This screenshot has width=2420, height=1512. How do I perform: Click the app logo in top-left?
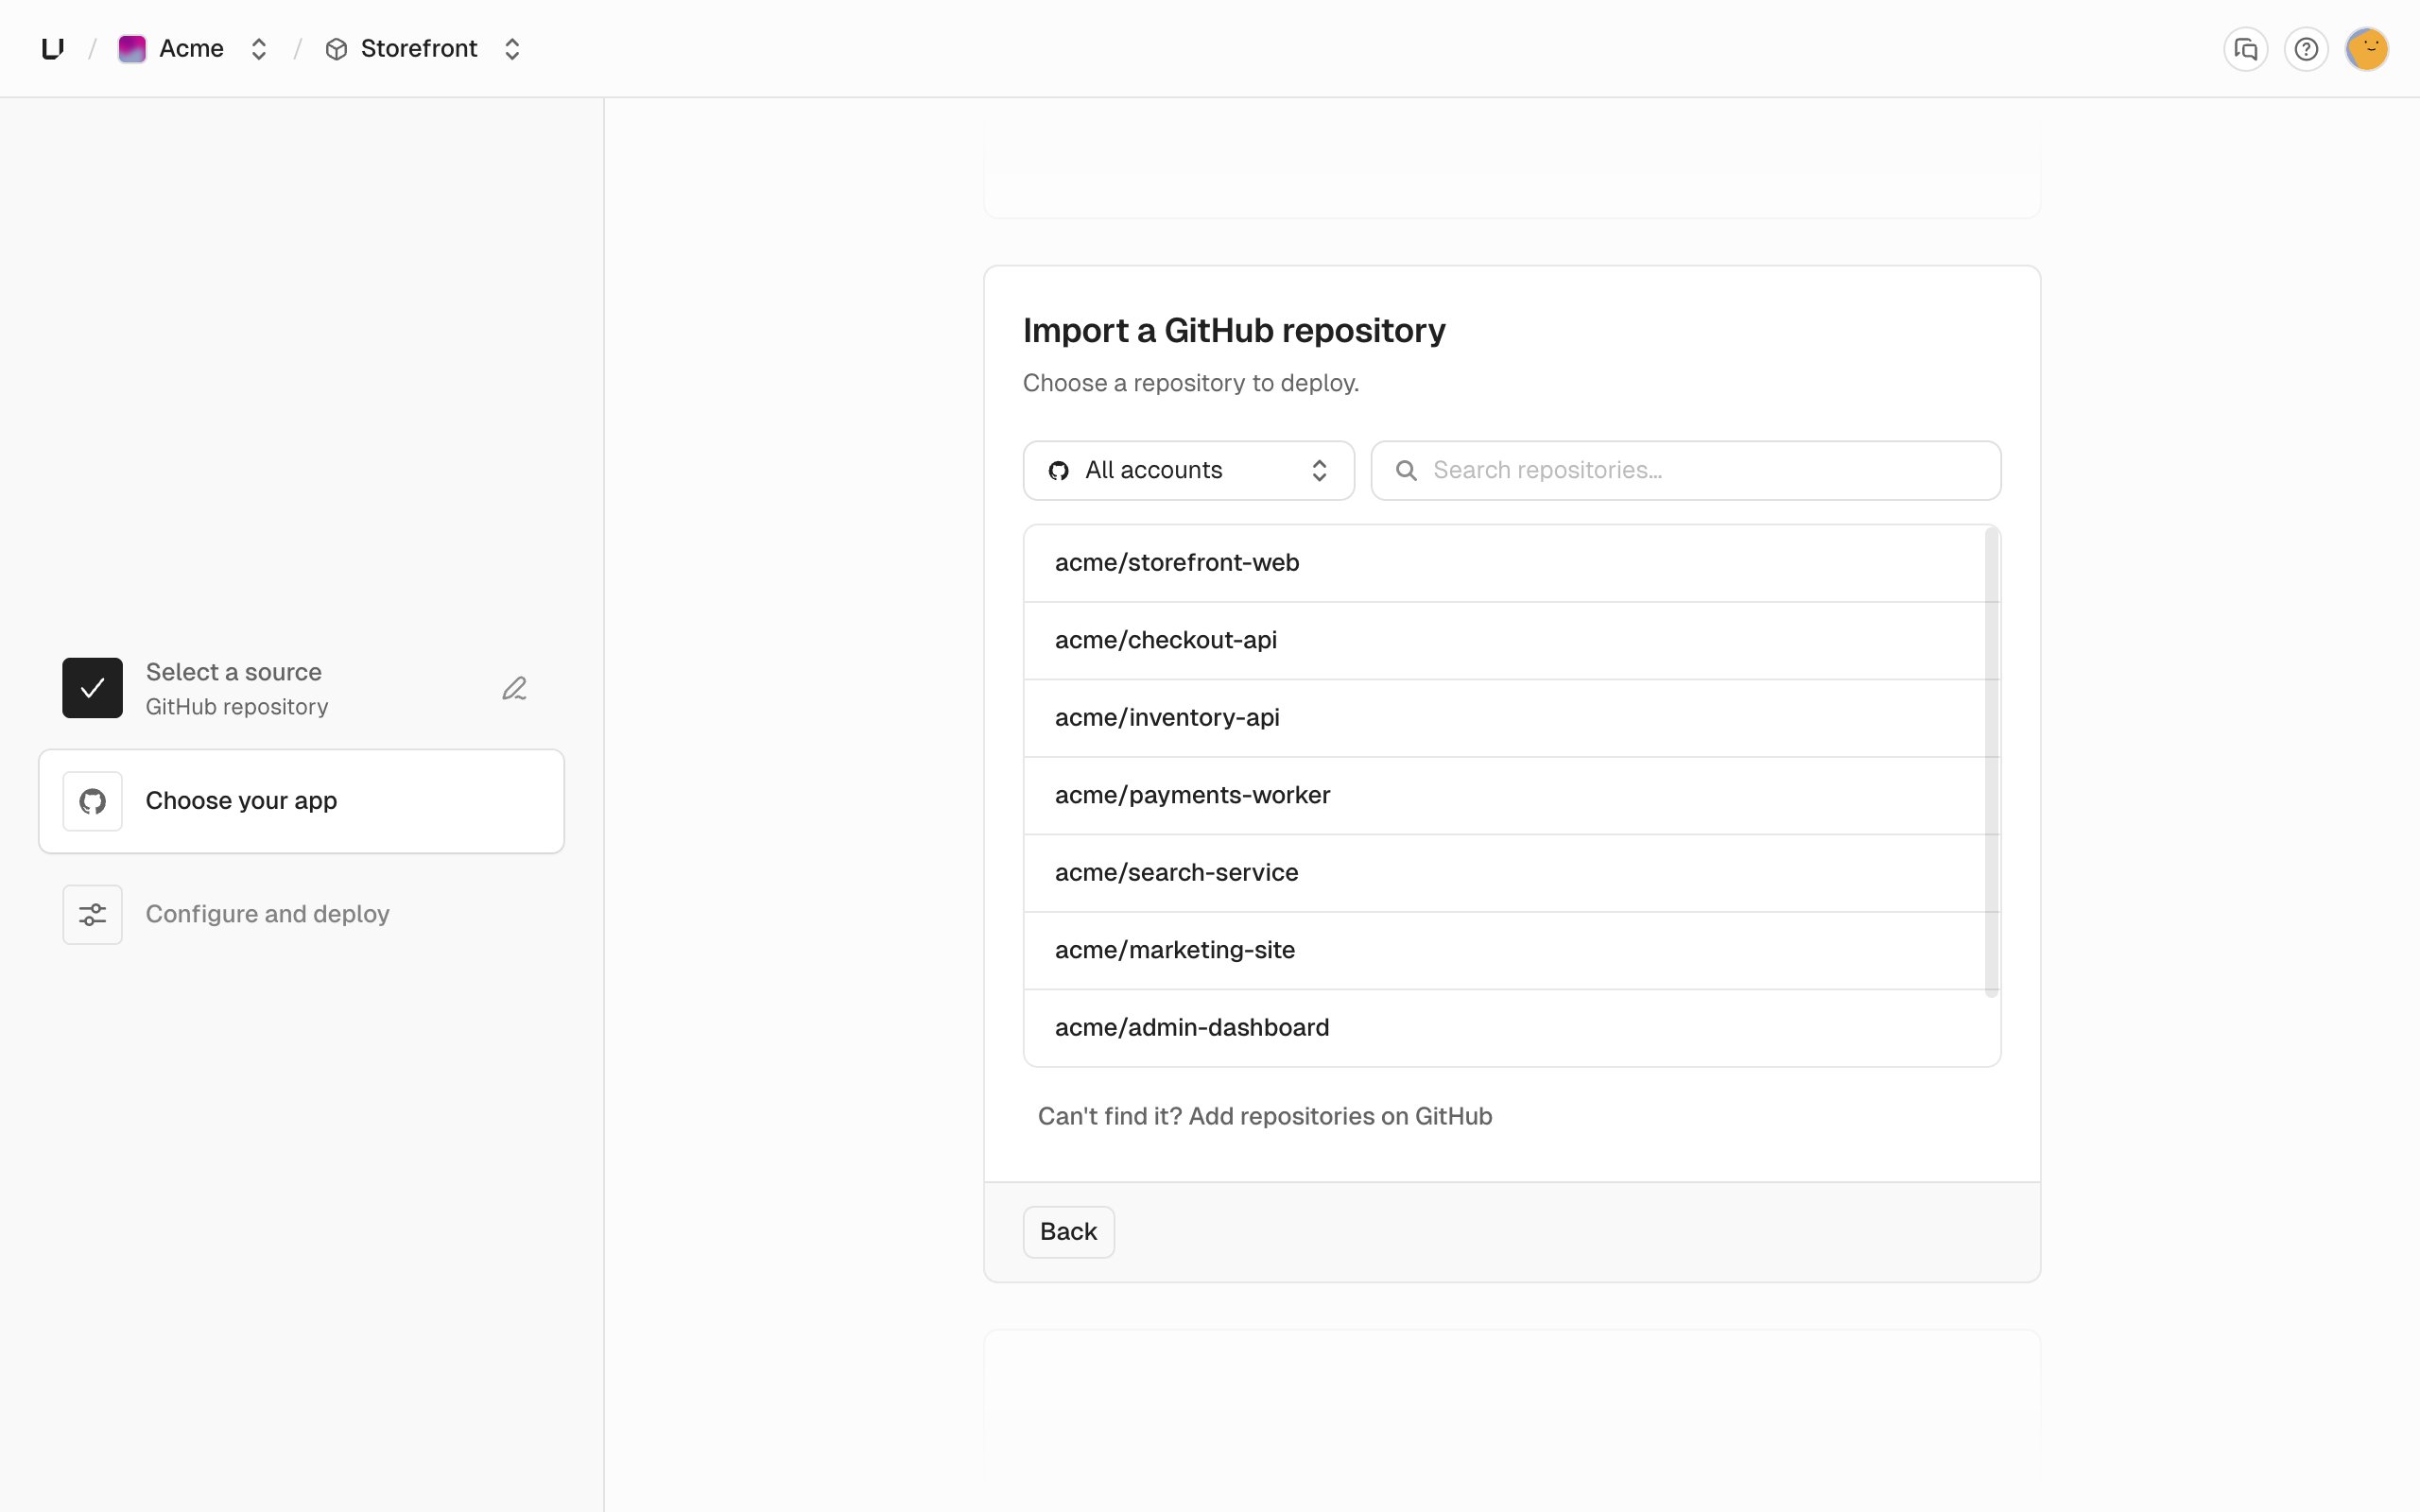tap(53, 48)
